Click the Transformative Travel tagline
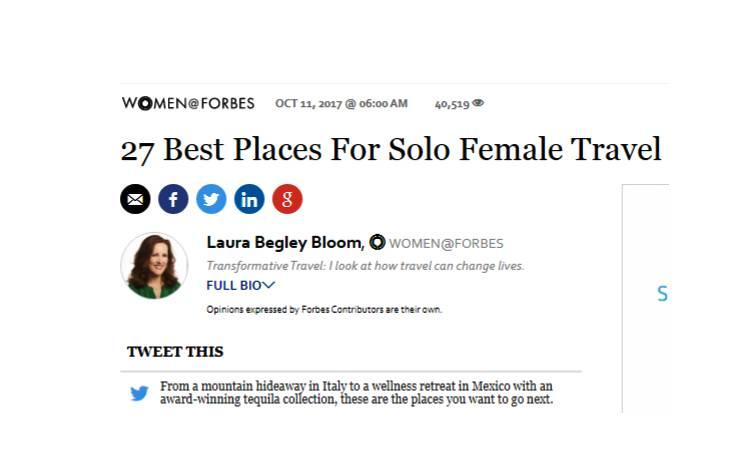Viewport: 751px width, 454px height. tap(365, 266)
